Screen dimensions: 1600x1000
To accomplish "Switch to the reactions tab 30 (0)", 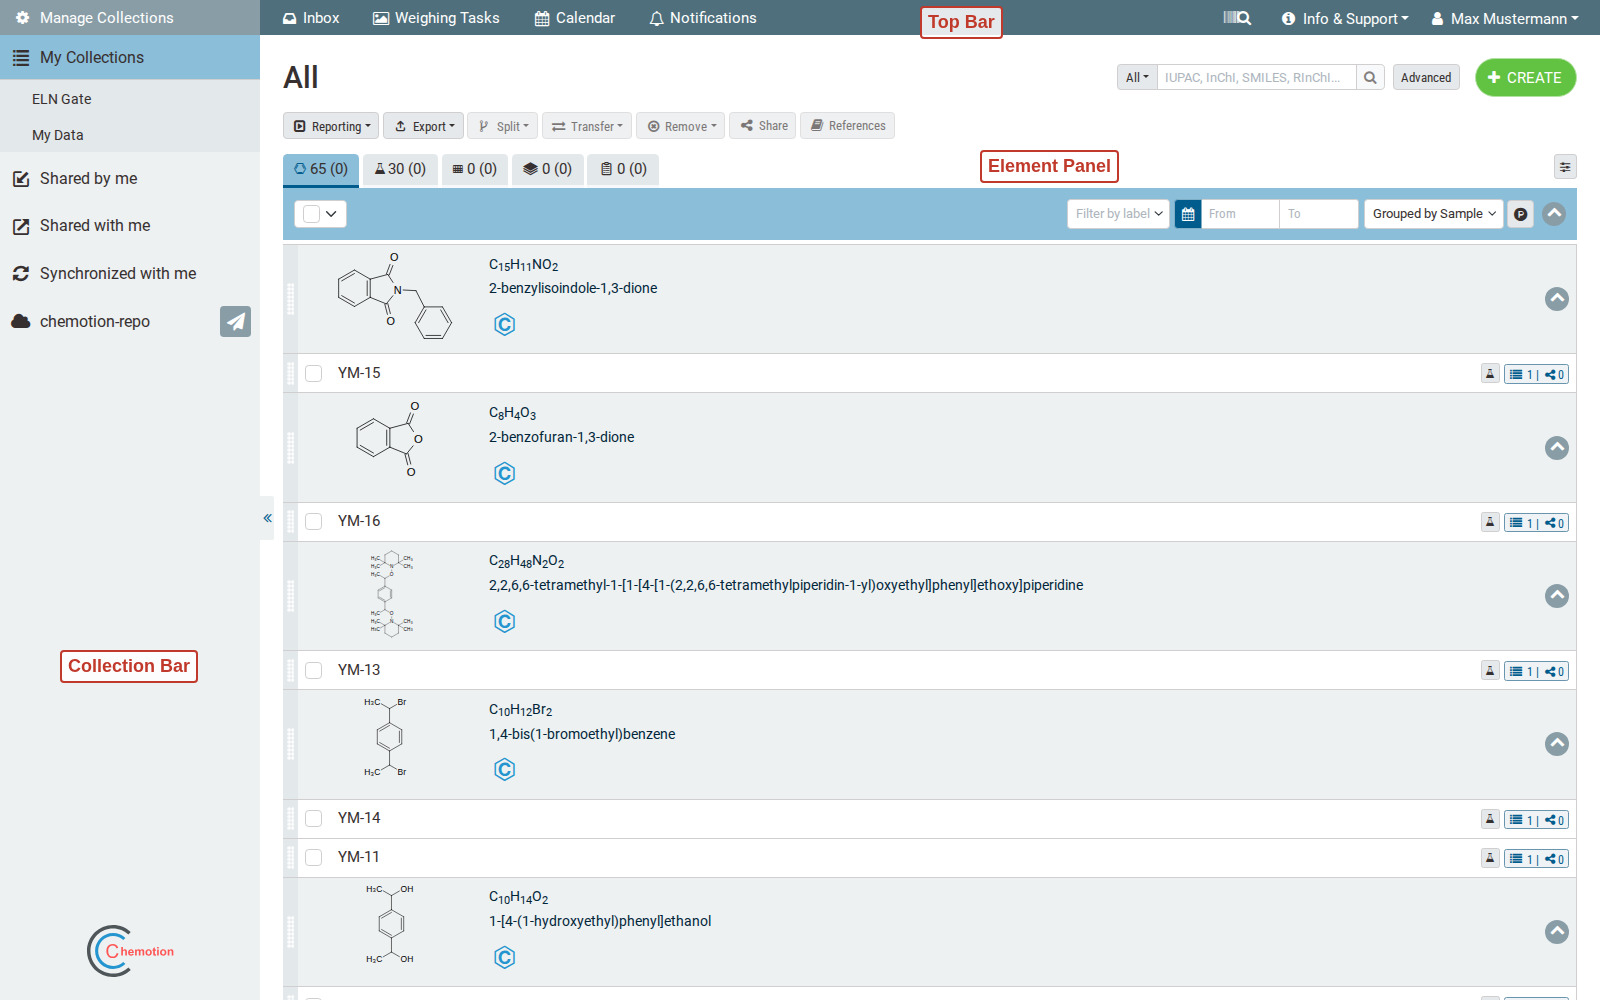I will click(400, 169).
